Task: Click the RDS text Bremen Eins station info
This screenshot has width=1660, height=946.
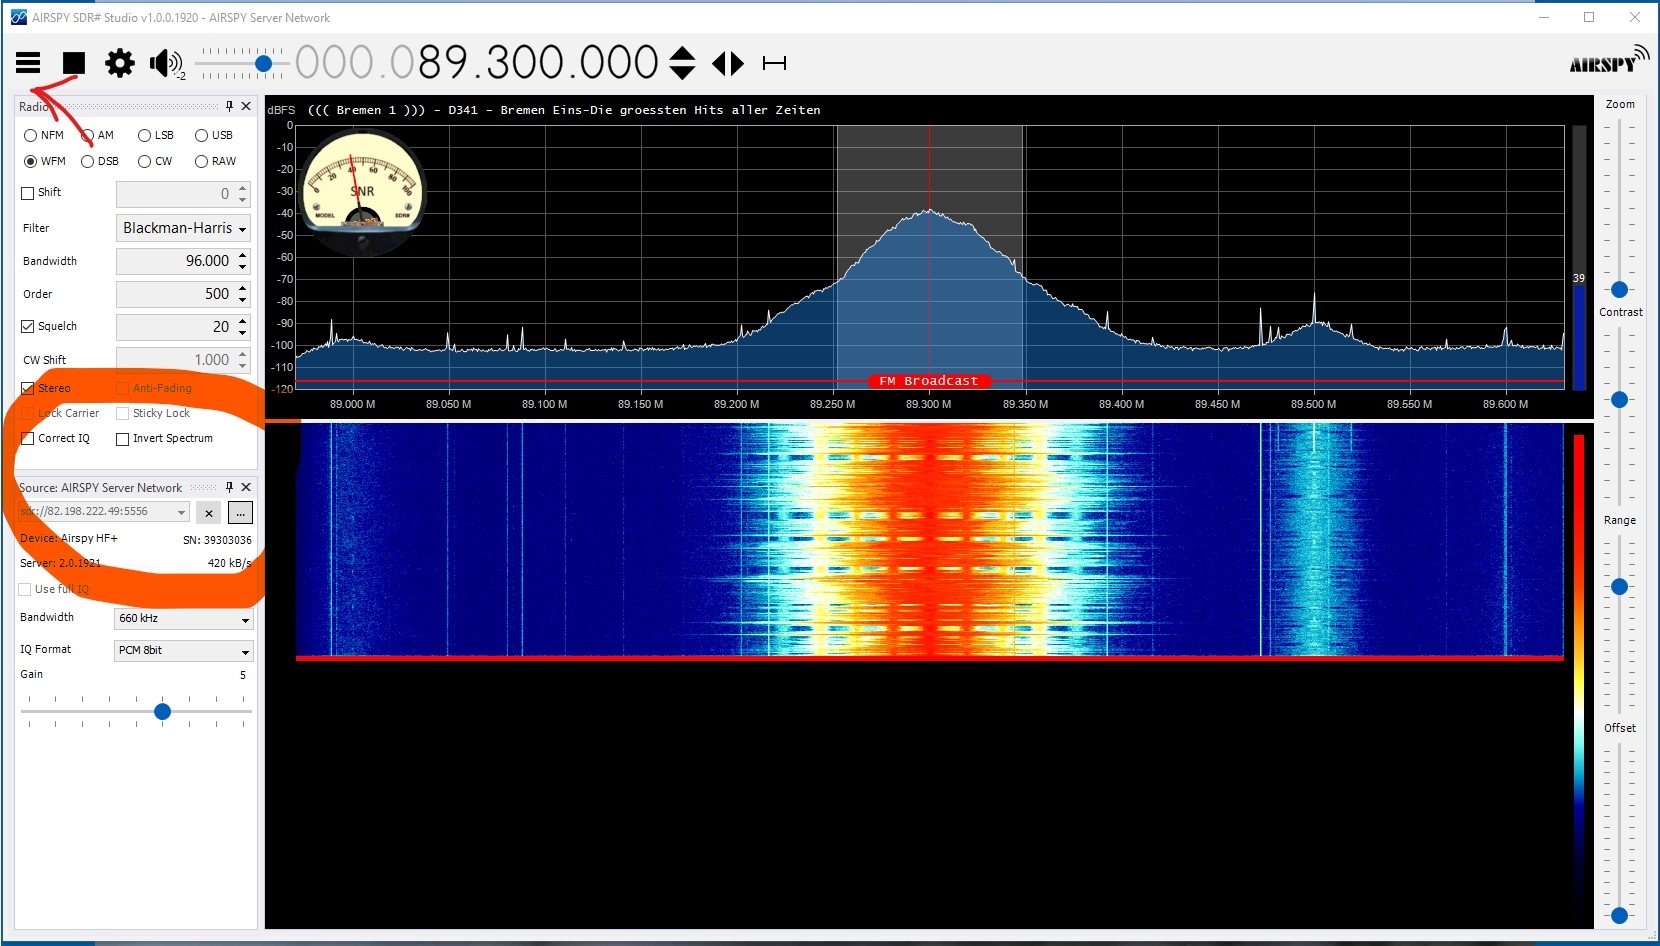Action: (x=564, y=110)
